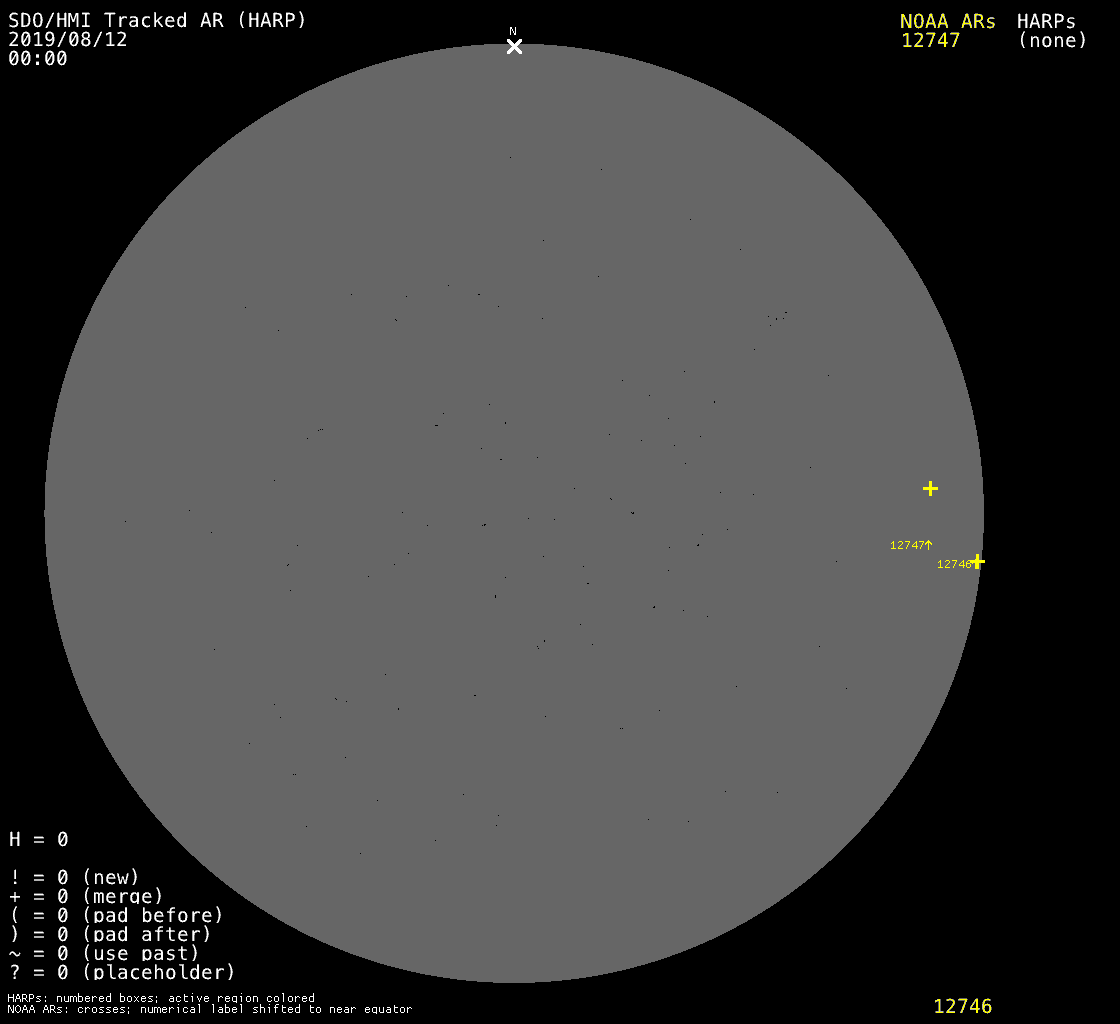Click the white X north pole marker
The image size is (1120, 1024).
click(514, 47)
